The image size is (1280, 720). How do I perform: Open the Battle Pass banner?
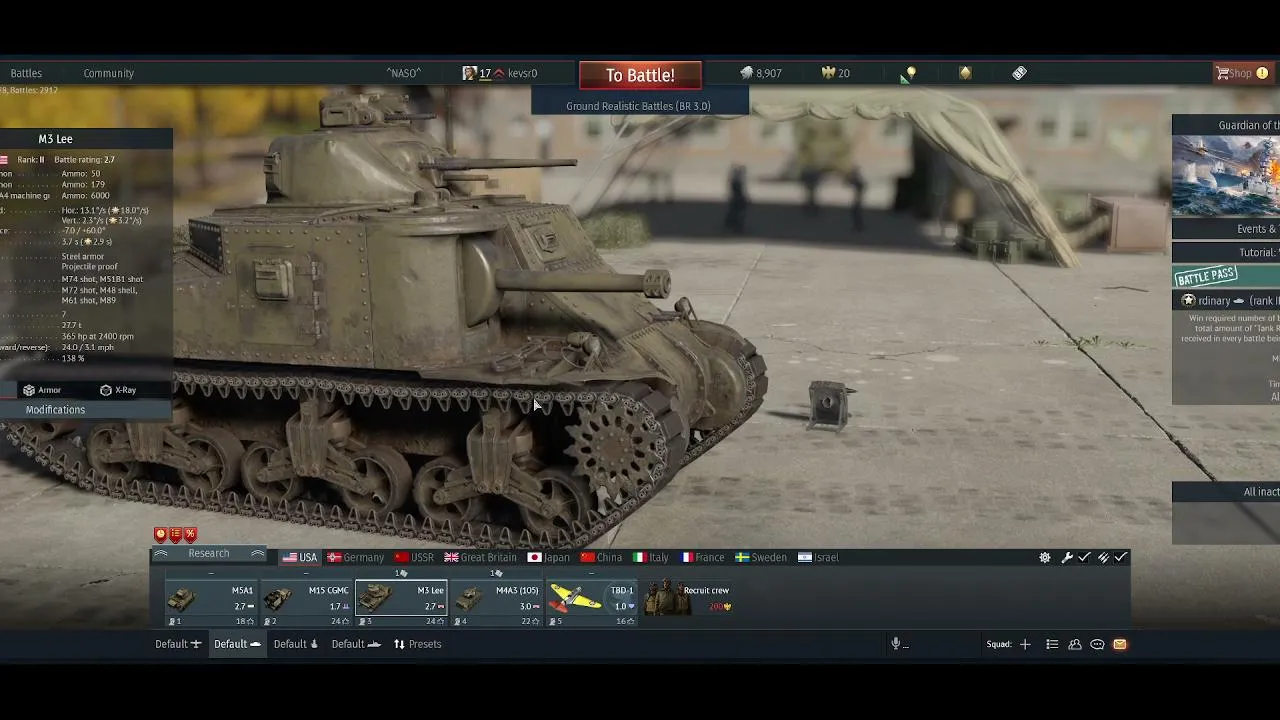point(1227,276)
